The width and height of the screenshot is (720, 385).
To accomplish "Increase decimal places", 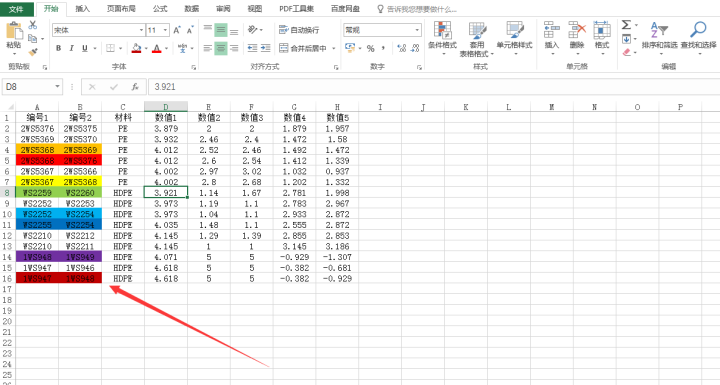I will point(402,48).
